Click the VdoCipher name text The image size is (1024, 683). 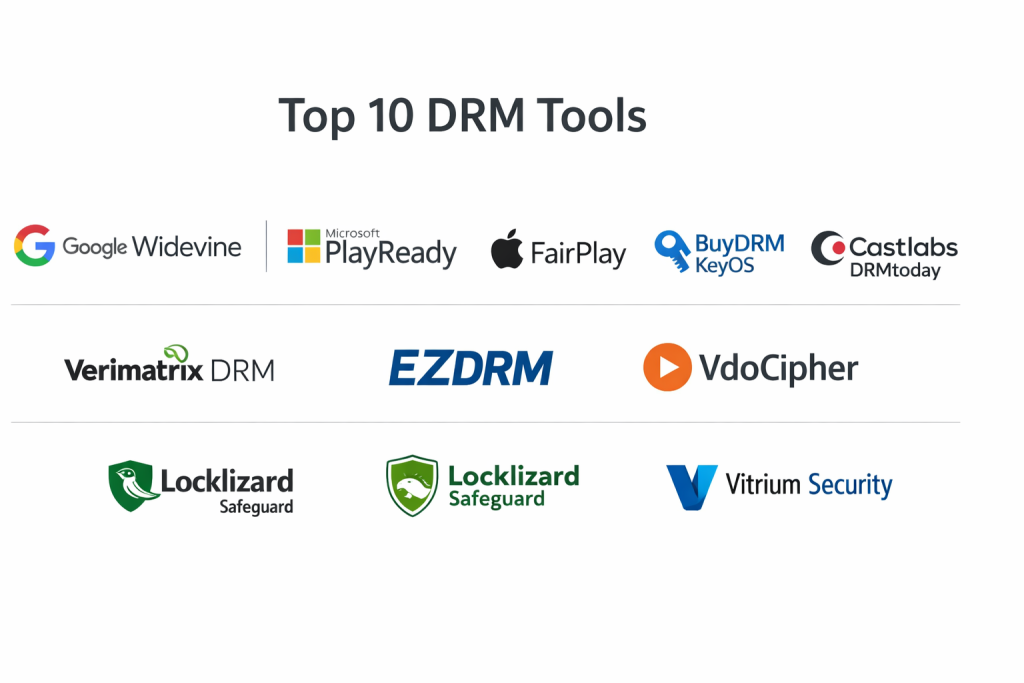pyautogui.click(x=779, y=369)
